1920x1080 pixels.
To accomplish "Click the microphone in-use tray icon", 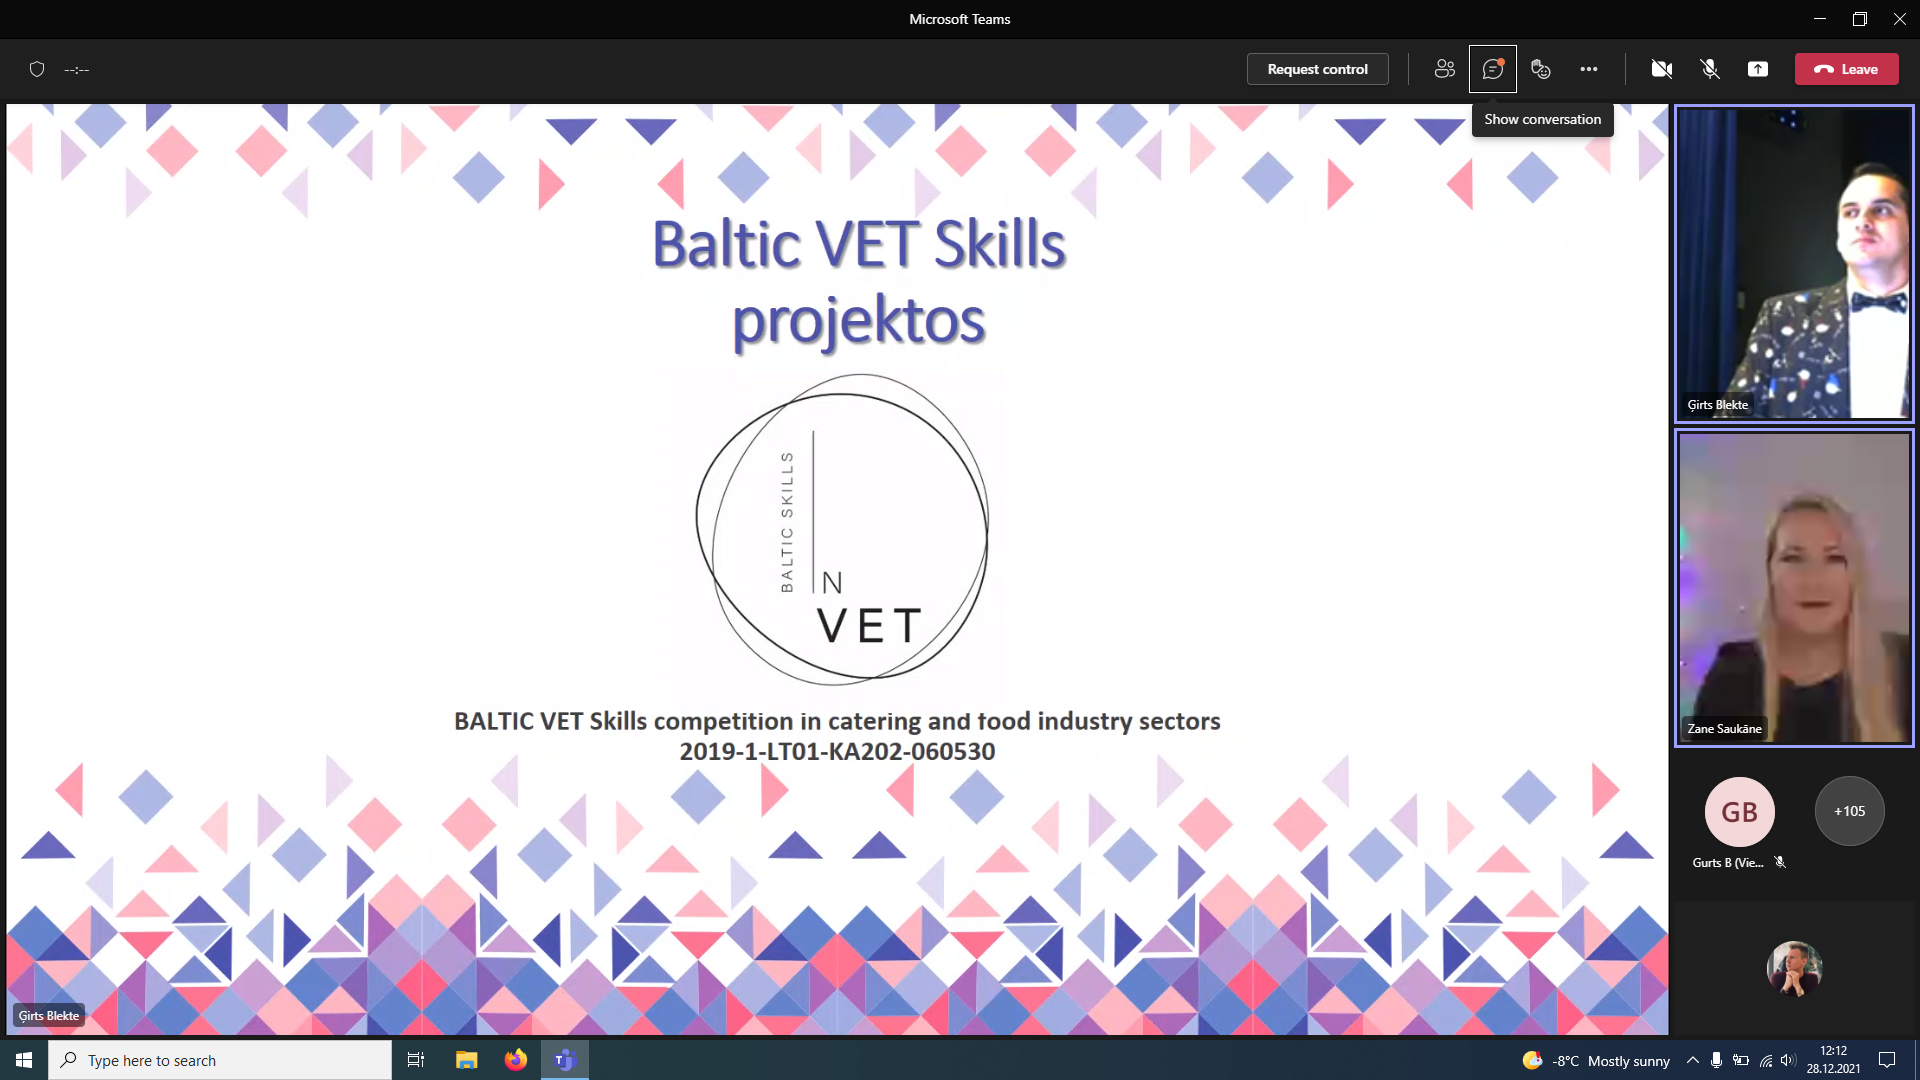I will point(1716,1060).
